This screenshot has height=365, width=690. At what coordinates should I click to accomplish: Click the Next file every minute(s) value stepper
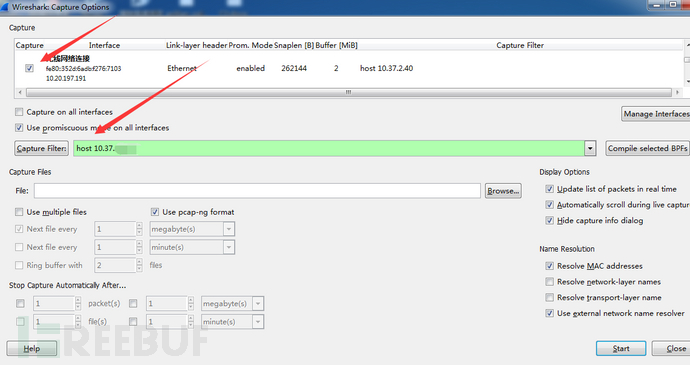click(139, 247)
